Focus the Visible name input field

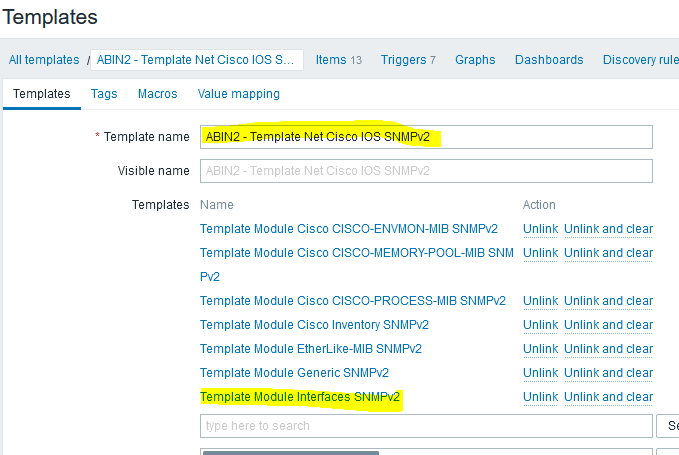click(426, 171)
